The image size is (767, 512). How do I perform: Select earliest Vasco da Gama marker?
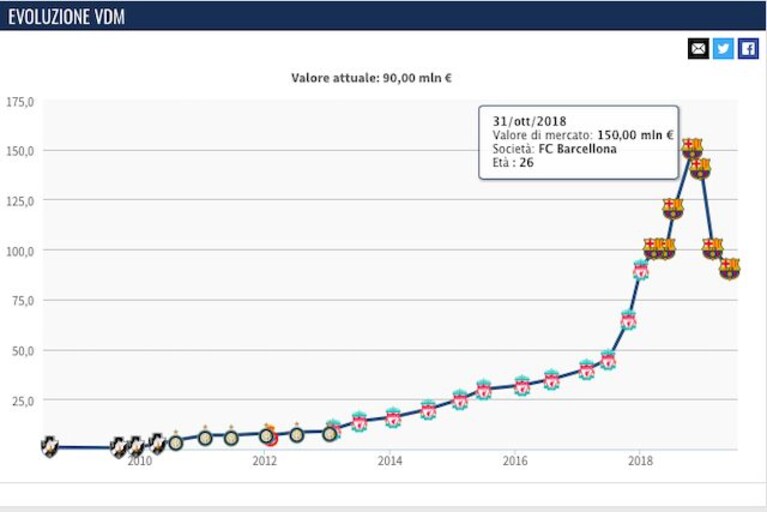click(49, 446)
